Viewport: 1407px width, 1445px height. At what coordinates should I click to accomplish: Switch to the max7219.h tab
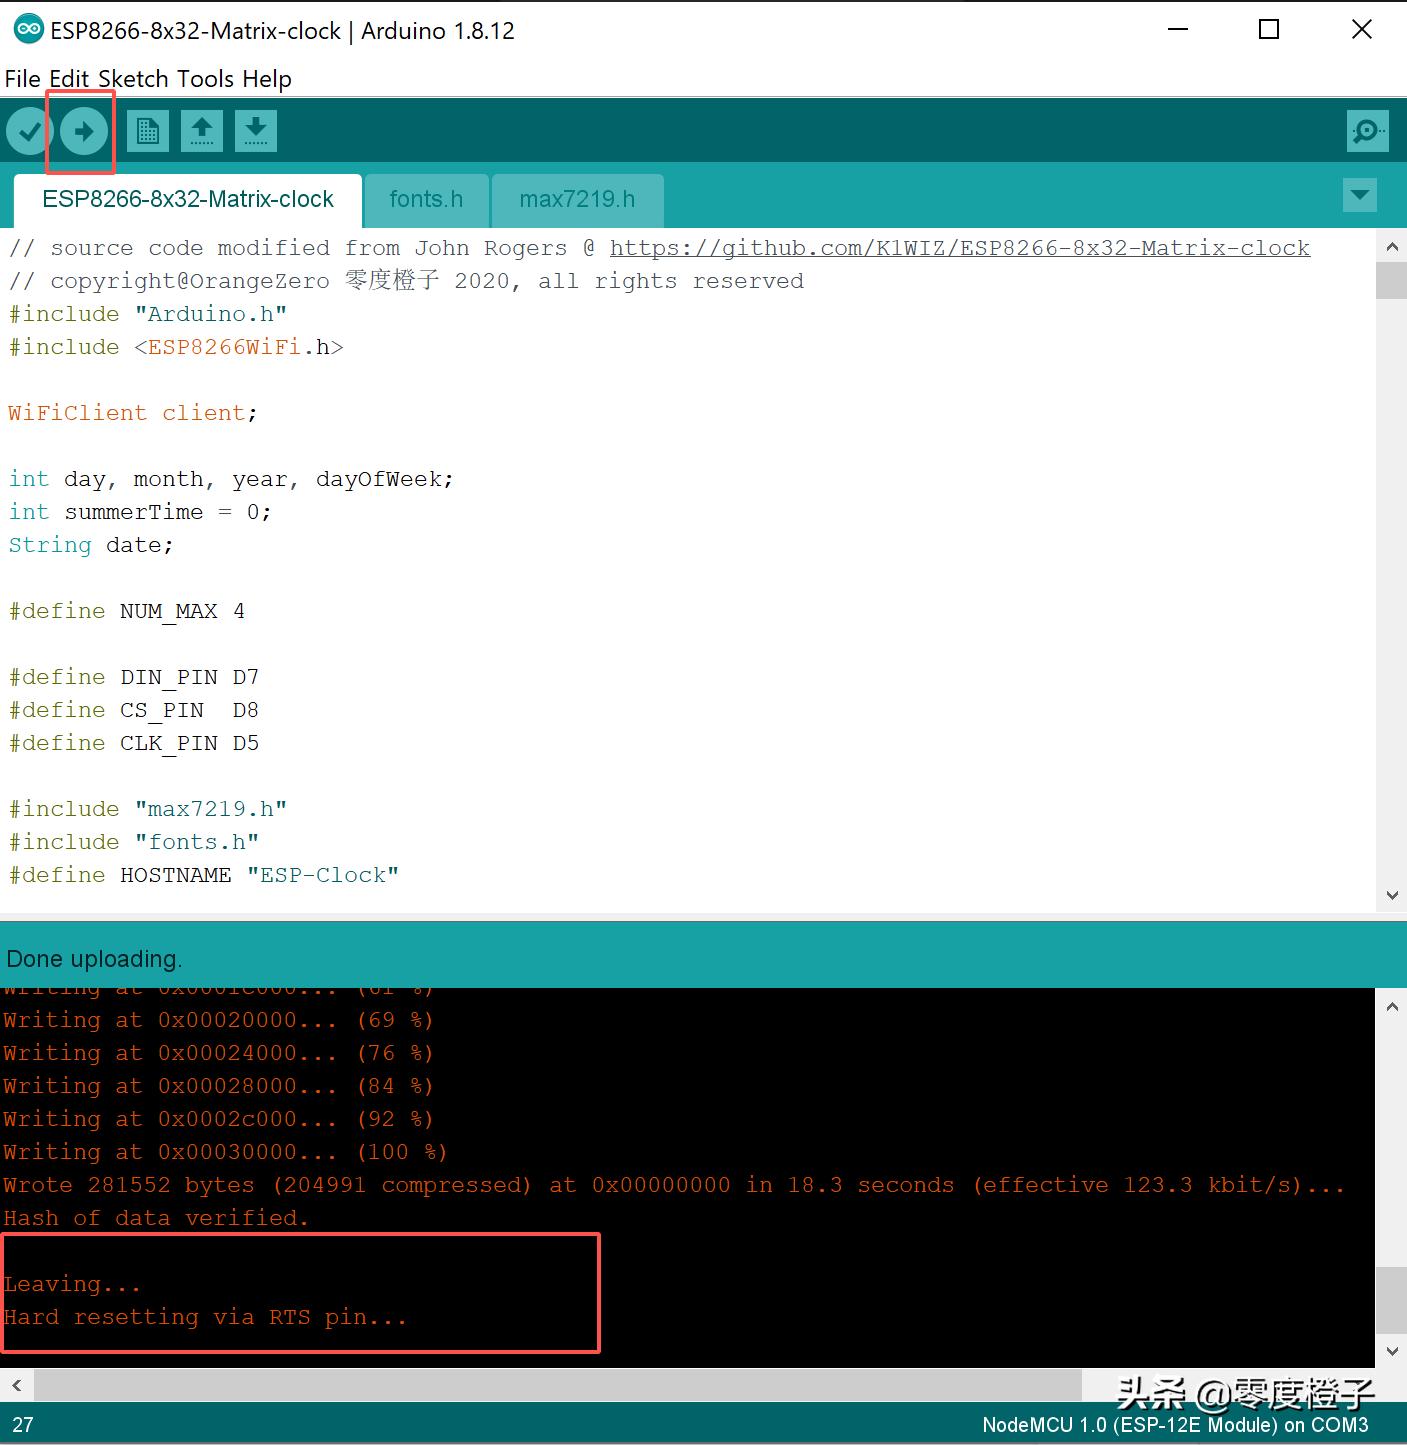[577, 199]
